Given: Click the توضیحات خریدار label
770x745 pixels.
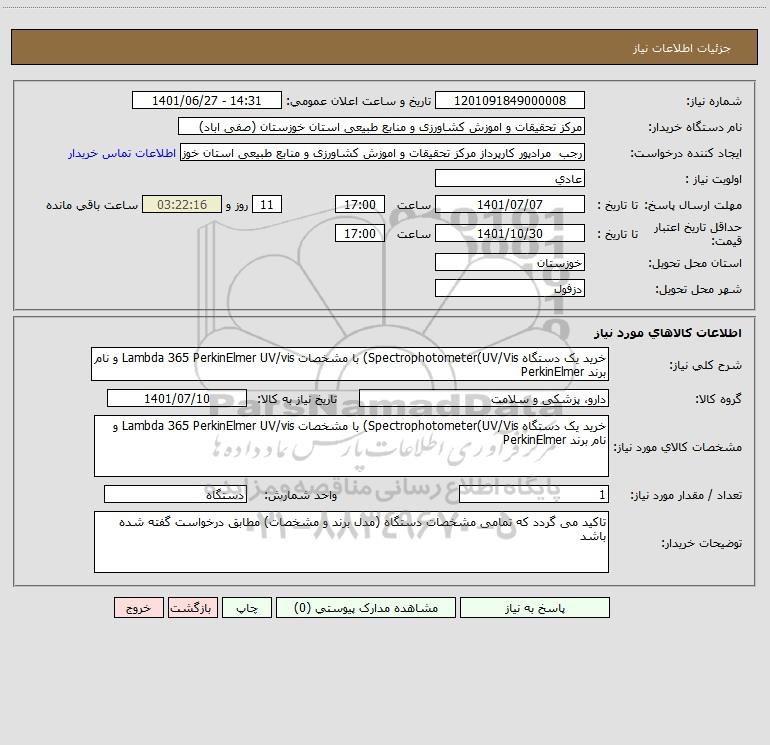Looking at the screenshot, I should pos(702,544).
